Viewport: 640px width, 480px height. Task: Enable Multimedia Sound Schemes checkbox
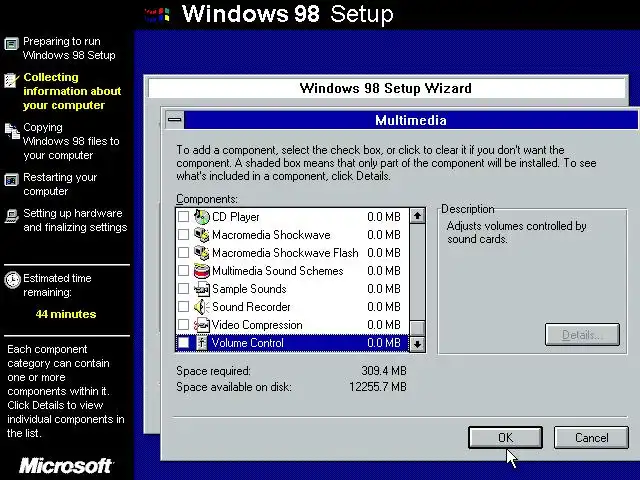(184, 271)
